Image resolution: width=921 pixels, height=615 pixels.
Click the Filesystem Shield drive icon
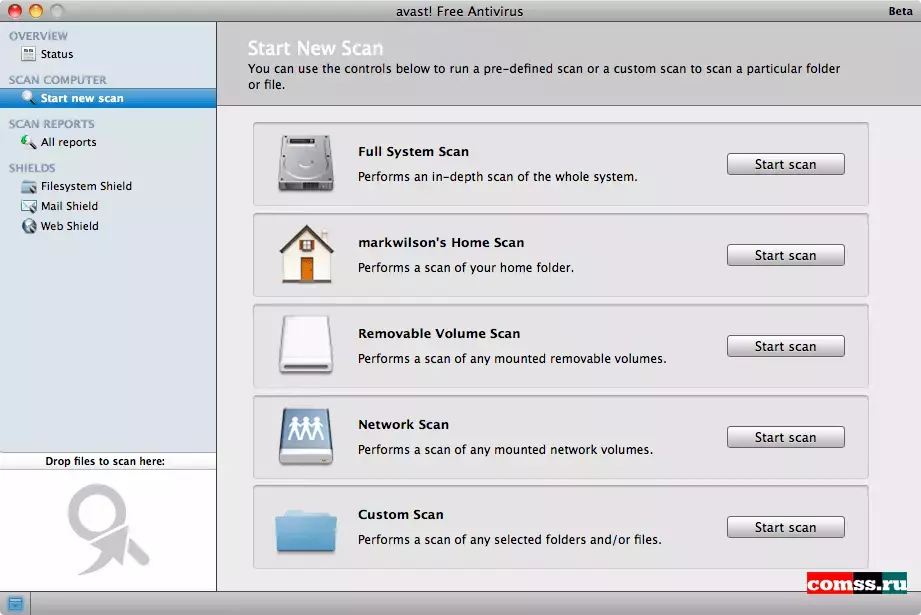[x=28, y=186]
